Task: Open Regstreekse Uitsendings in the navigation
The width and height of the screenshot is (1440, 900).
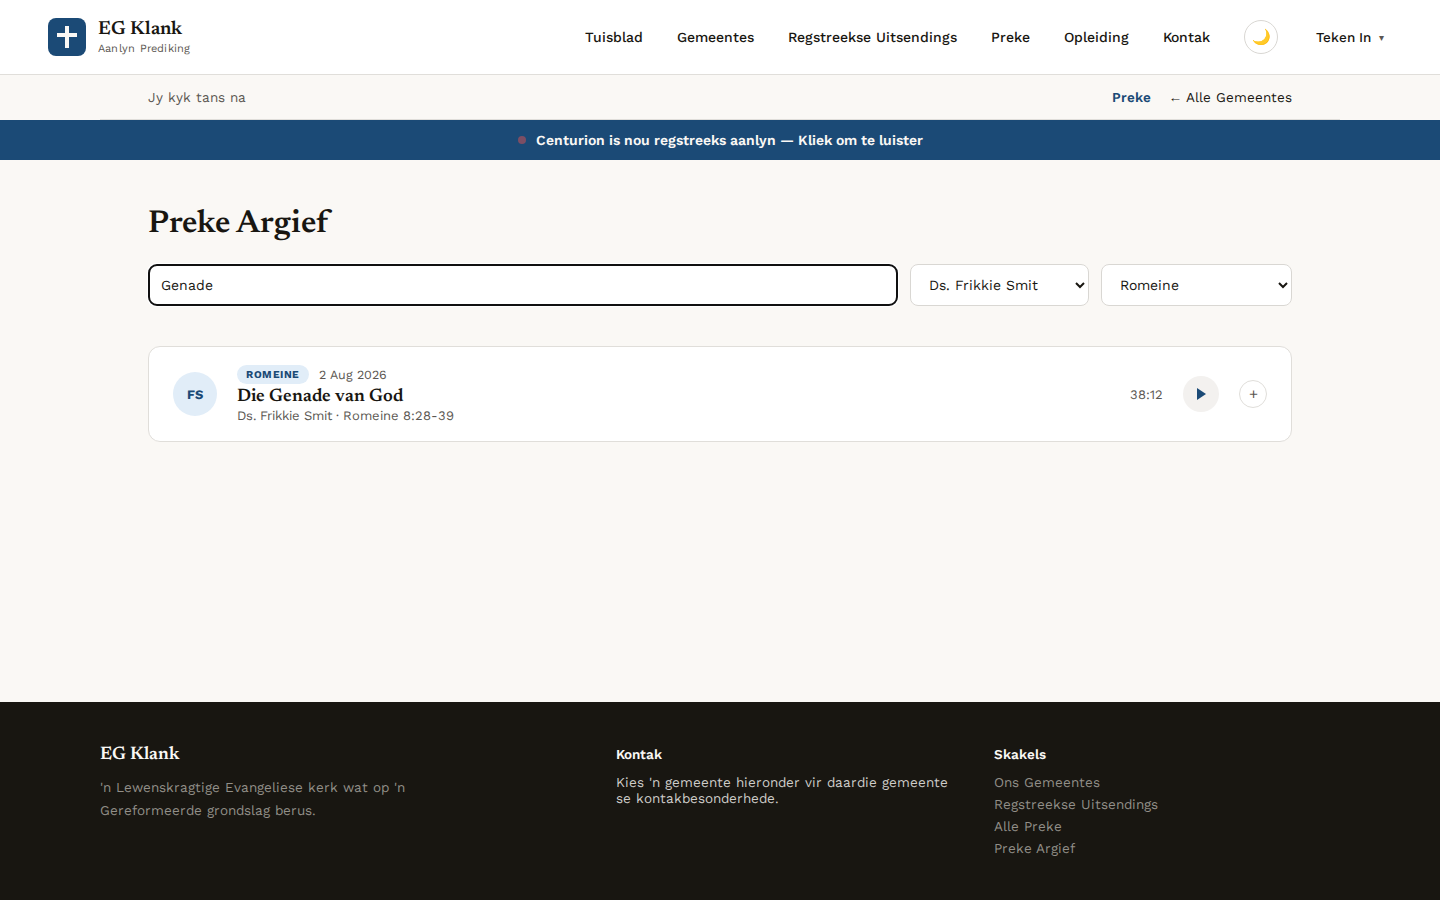Action: click(872, 37)
